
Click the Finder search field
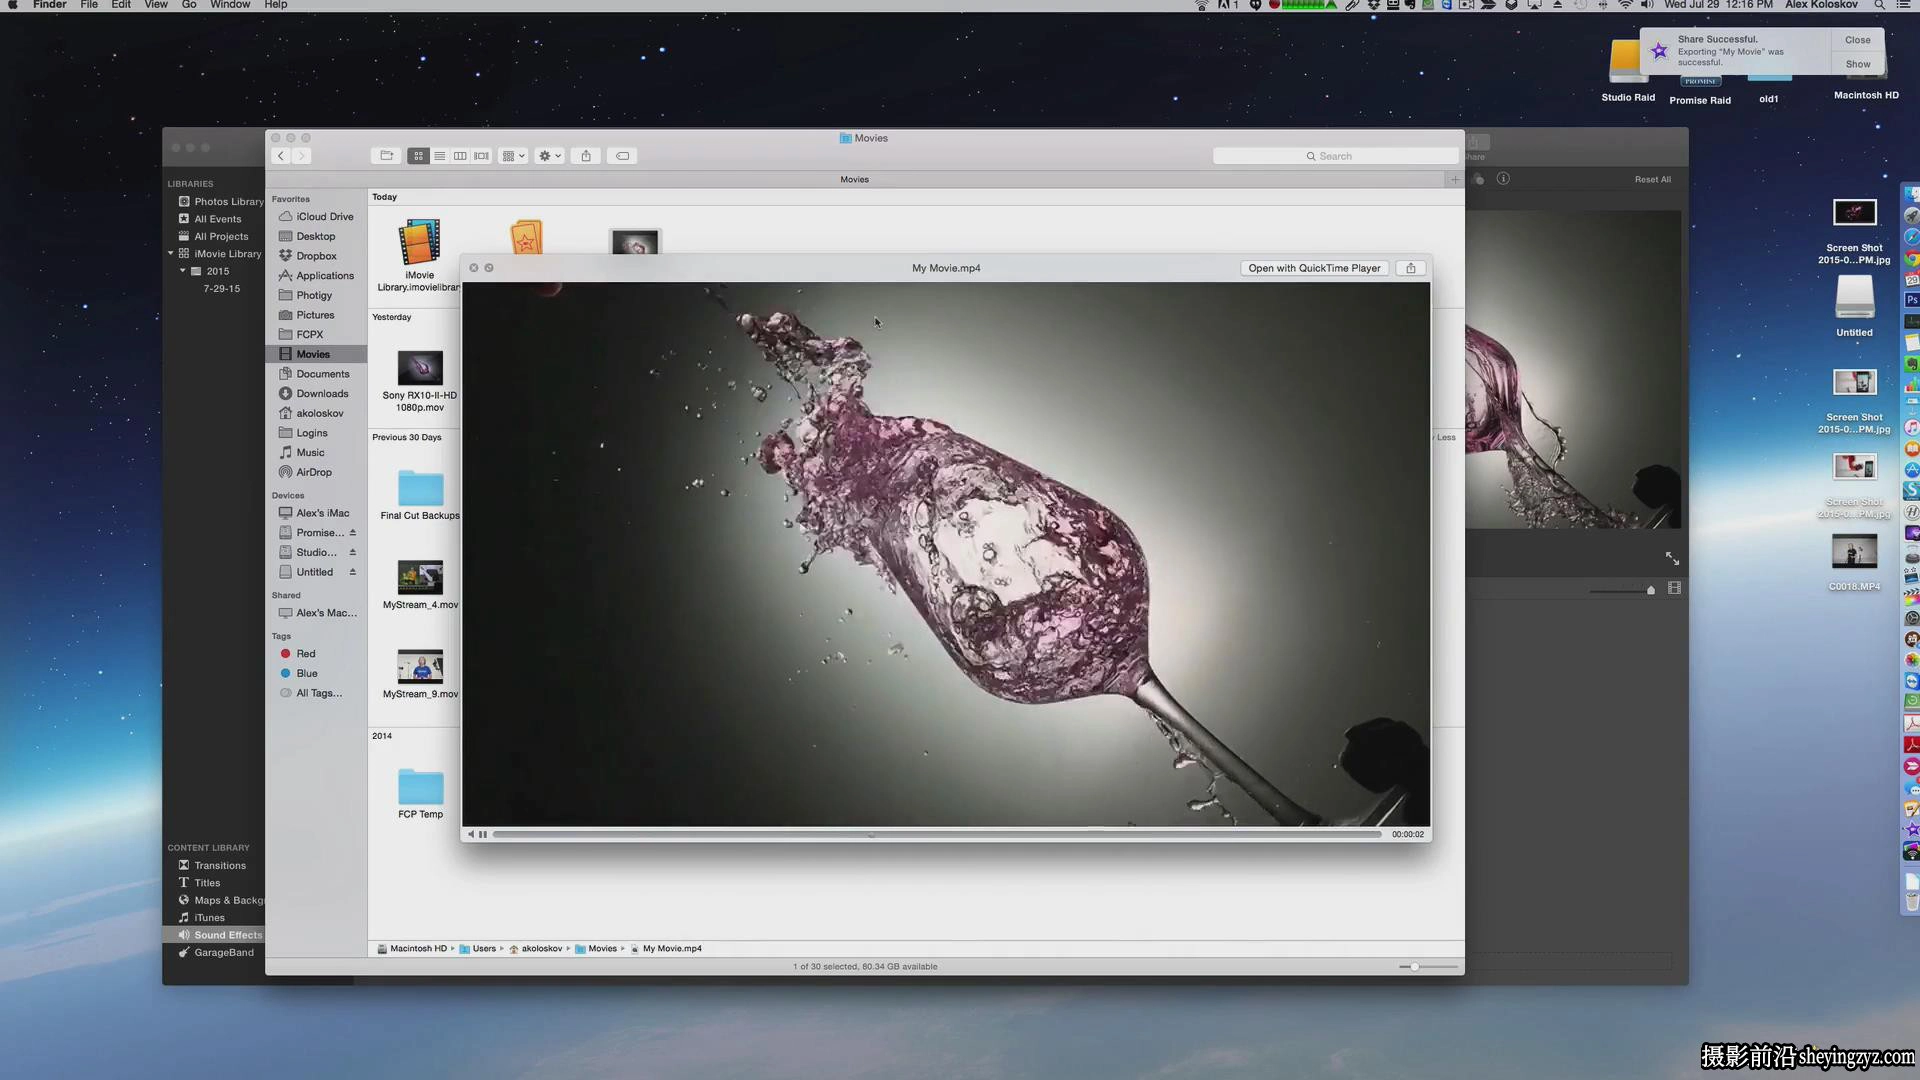[x=1335, y=156]
